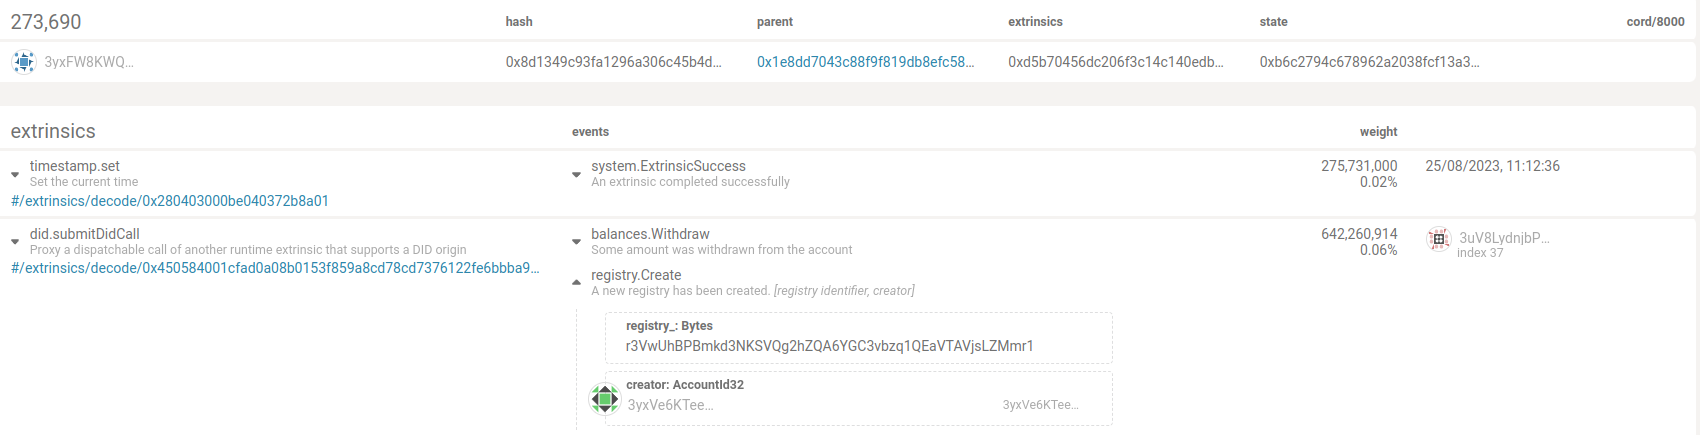1700x435 pixels.
Task: Click the signer account name 3uV8LydnjbP
Action: point(1503,238)
